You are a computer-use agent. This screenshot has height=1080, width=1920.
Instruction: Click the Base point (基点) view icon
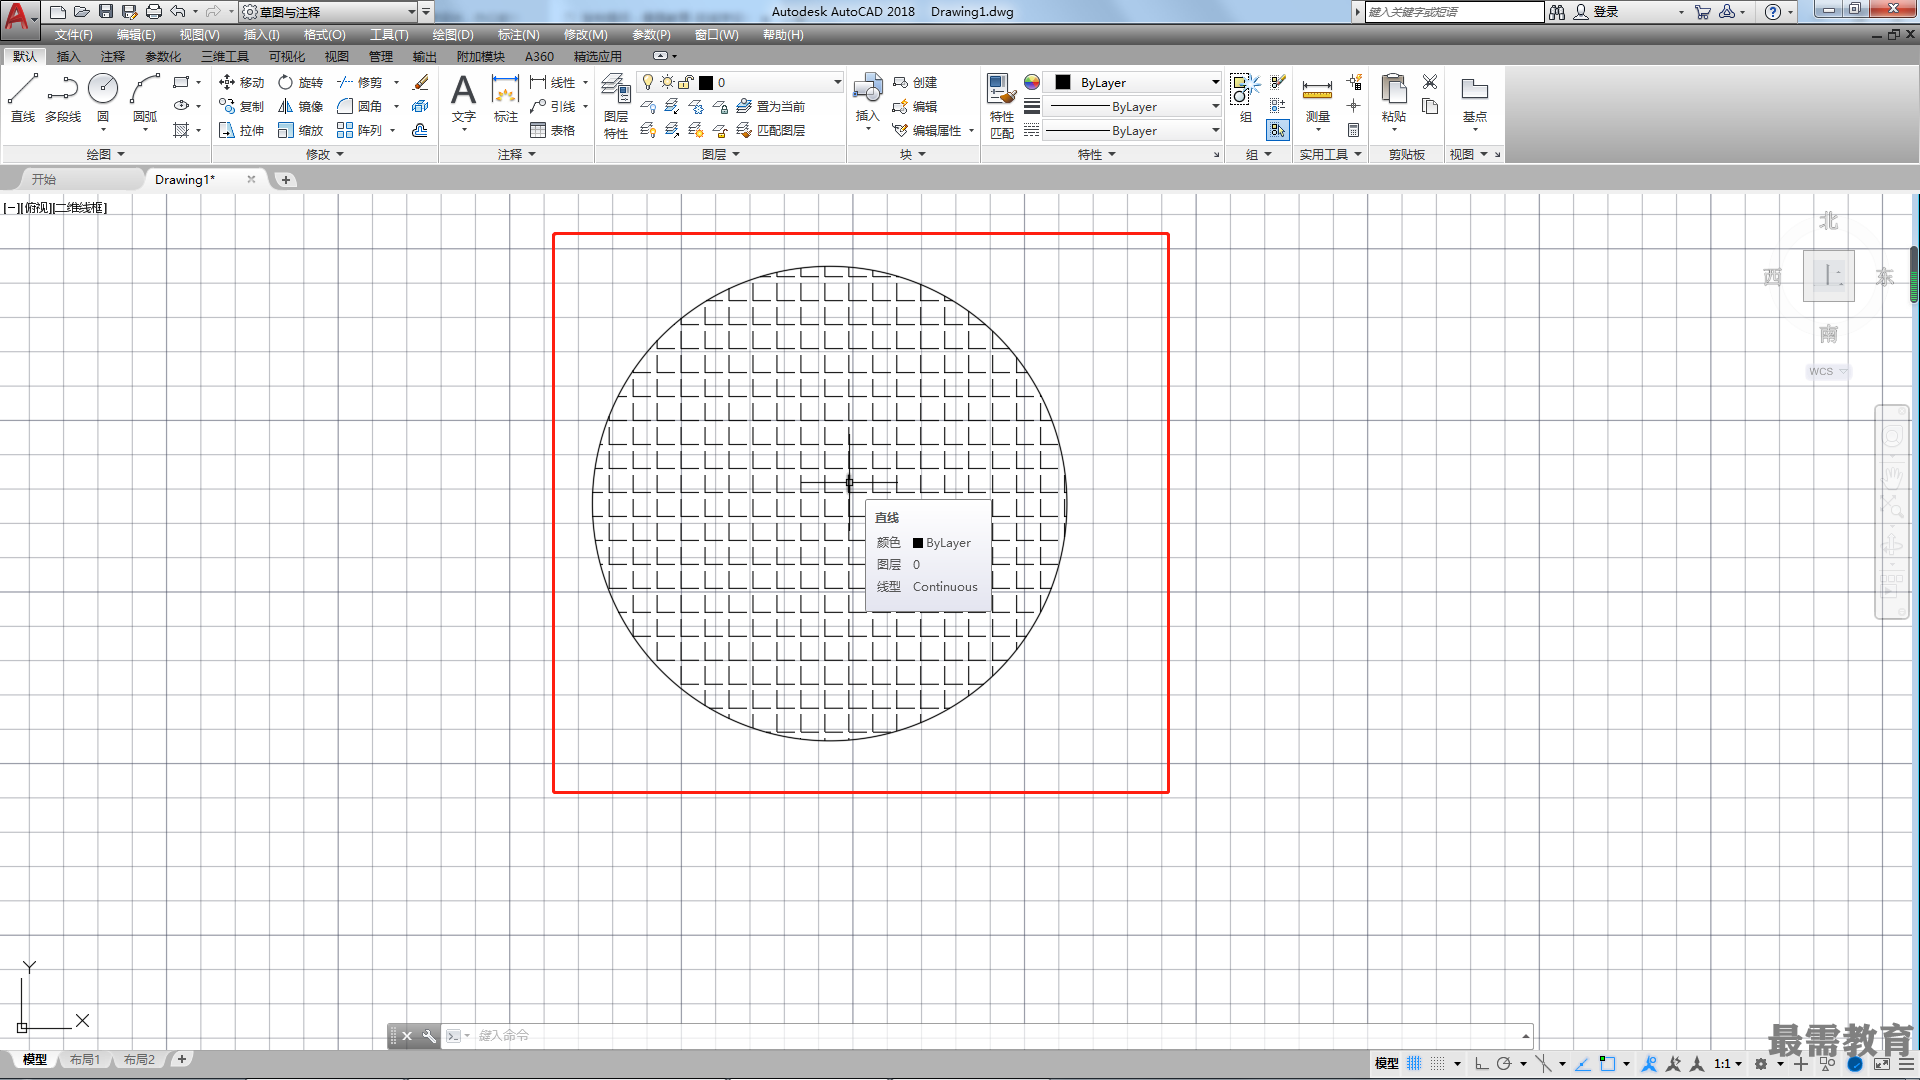1475,98
